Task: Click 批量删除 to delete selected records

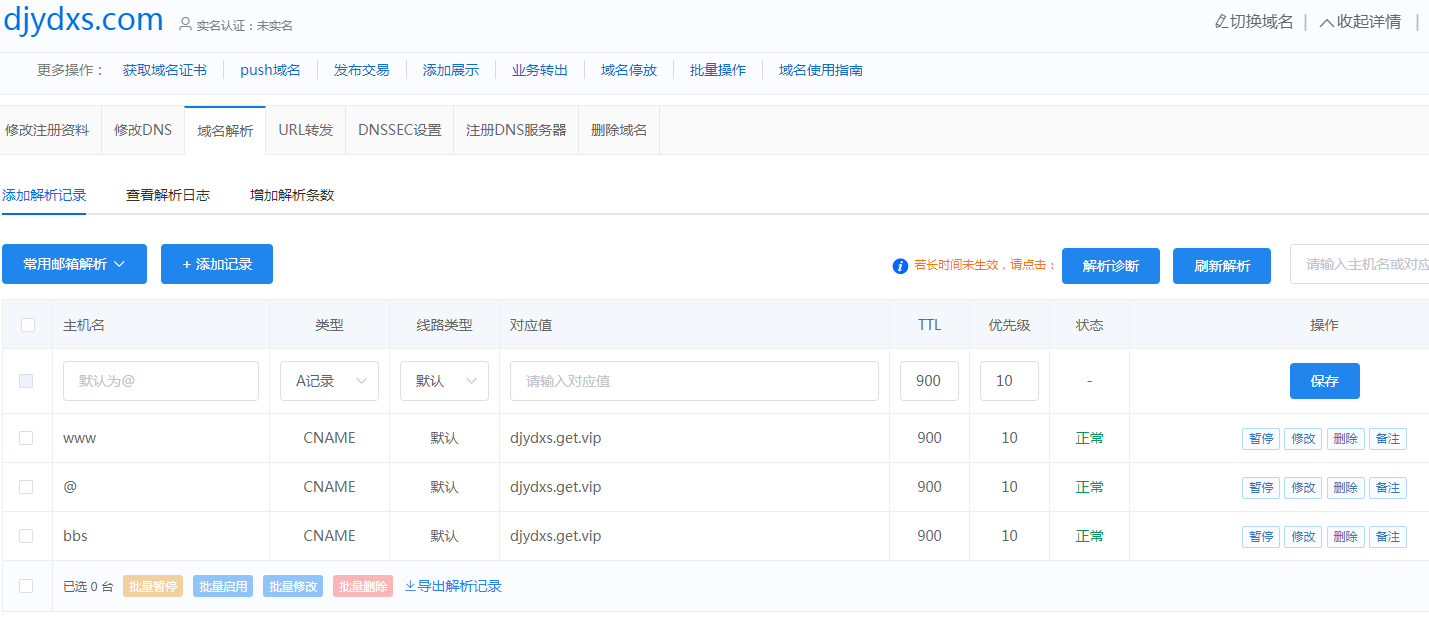Action: click(362, 586)
